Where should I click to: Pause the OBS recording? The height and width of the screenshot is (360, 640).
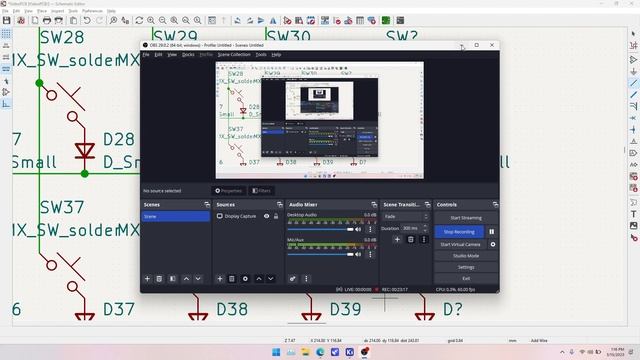492,231
